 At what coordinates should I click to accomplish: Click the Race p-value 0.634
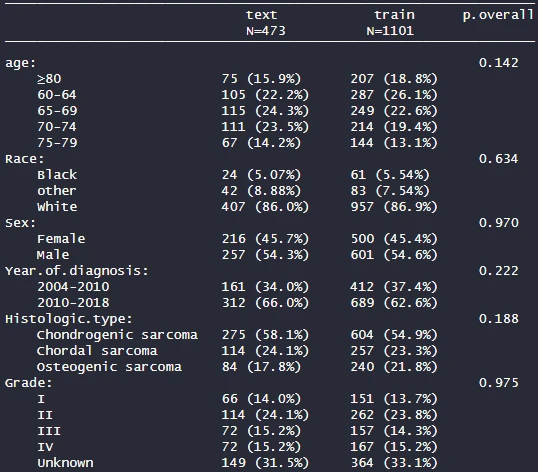499,159
